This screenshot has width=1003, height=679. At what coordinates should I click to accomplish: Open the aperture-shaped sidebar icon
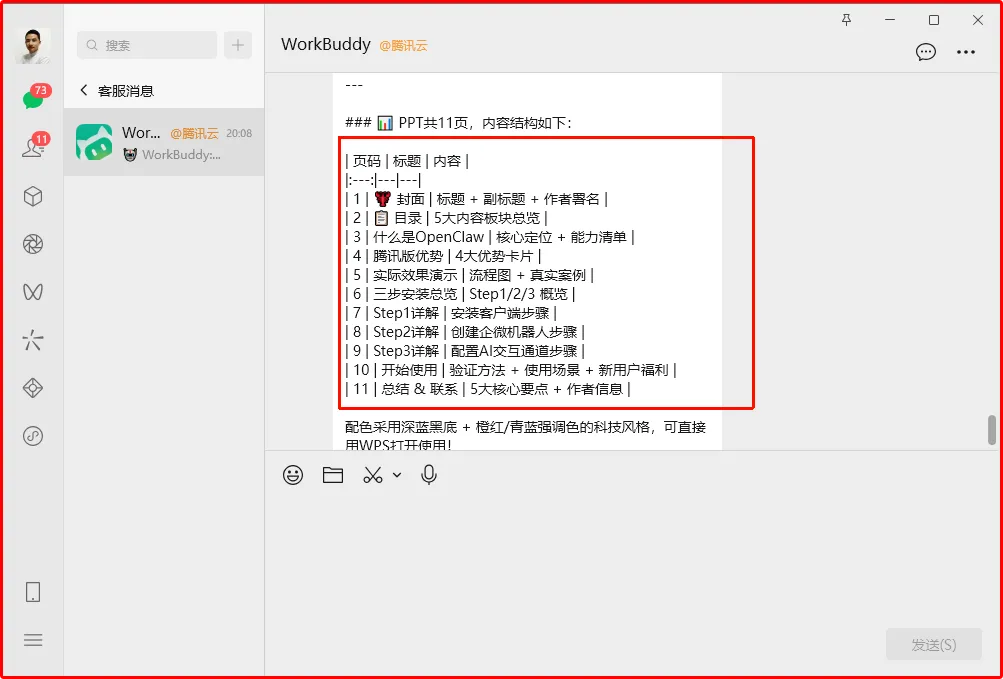(33, 244)
